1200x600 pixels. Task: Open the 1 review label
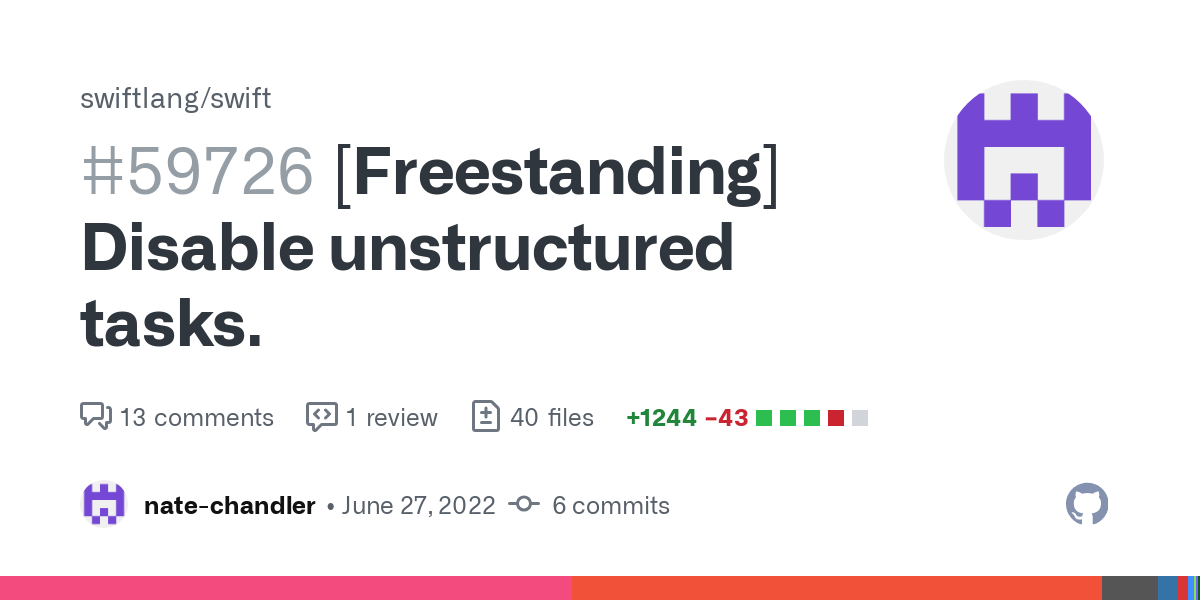click(x=391, y=417)
